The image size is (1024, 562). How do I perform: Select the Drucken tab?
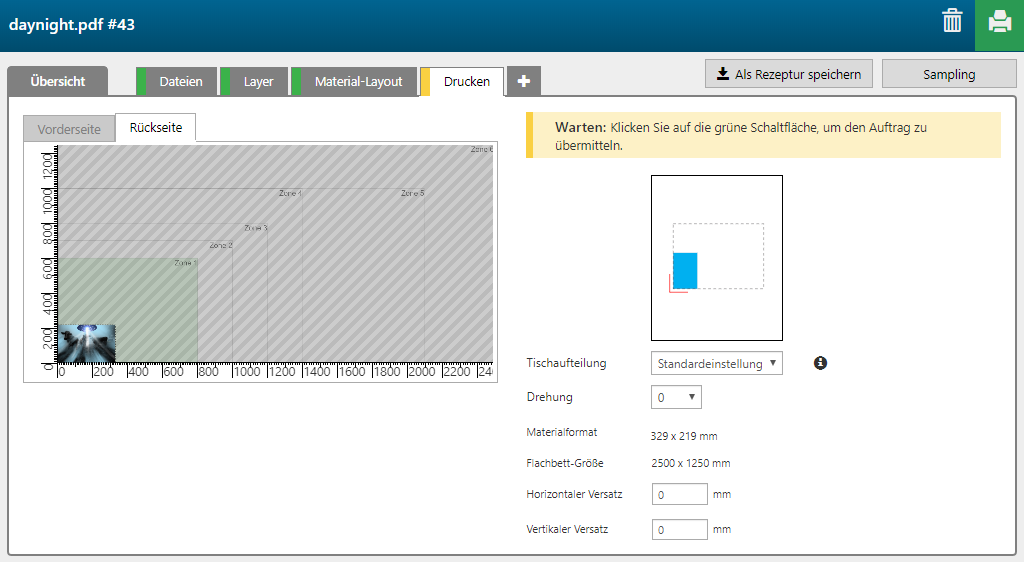466,82
